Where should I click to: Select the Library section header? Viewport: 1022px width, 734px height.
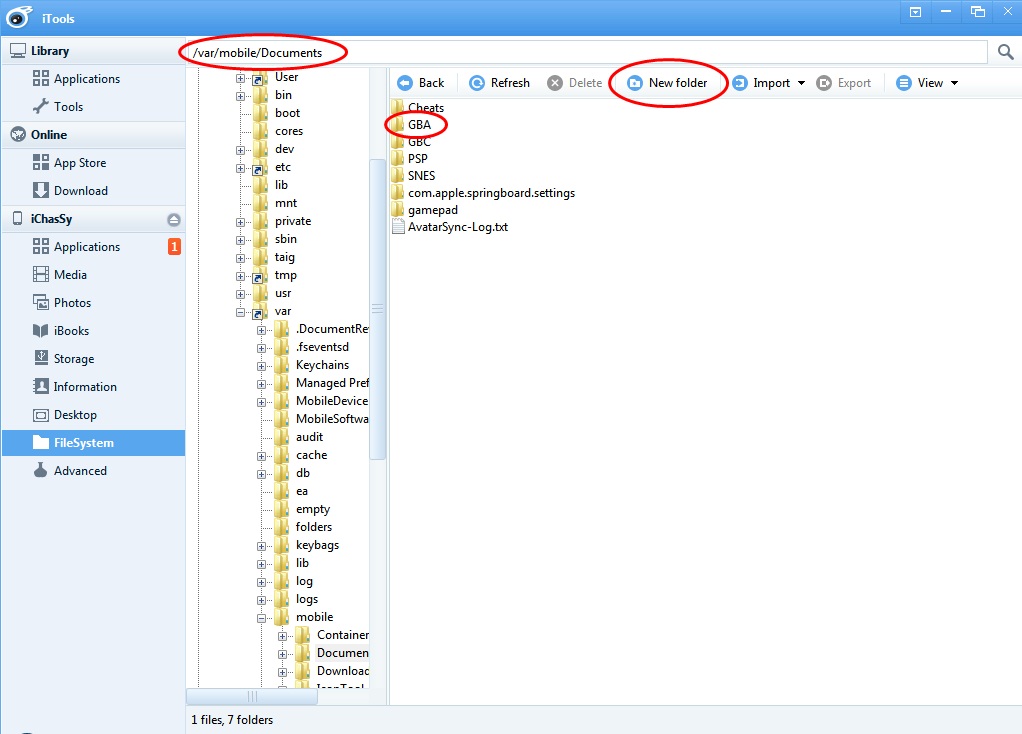coord(93,51)
